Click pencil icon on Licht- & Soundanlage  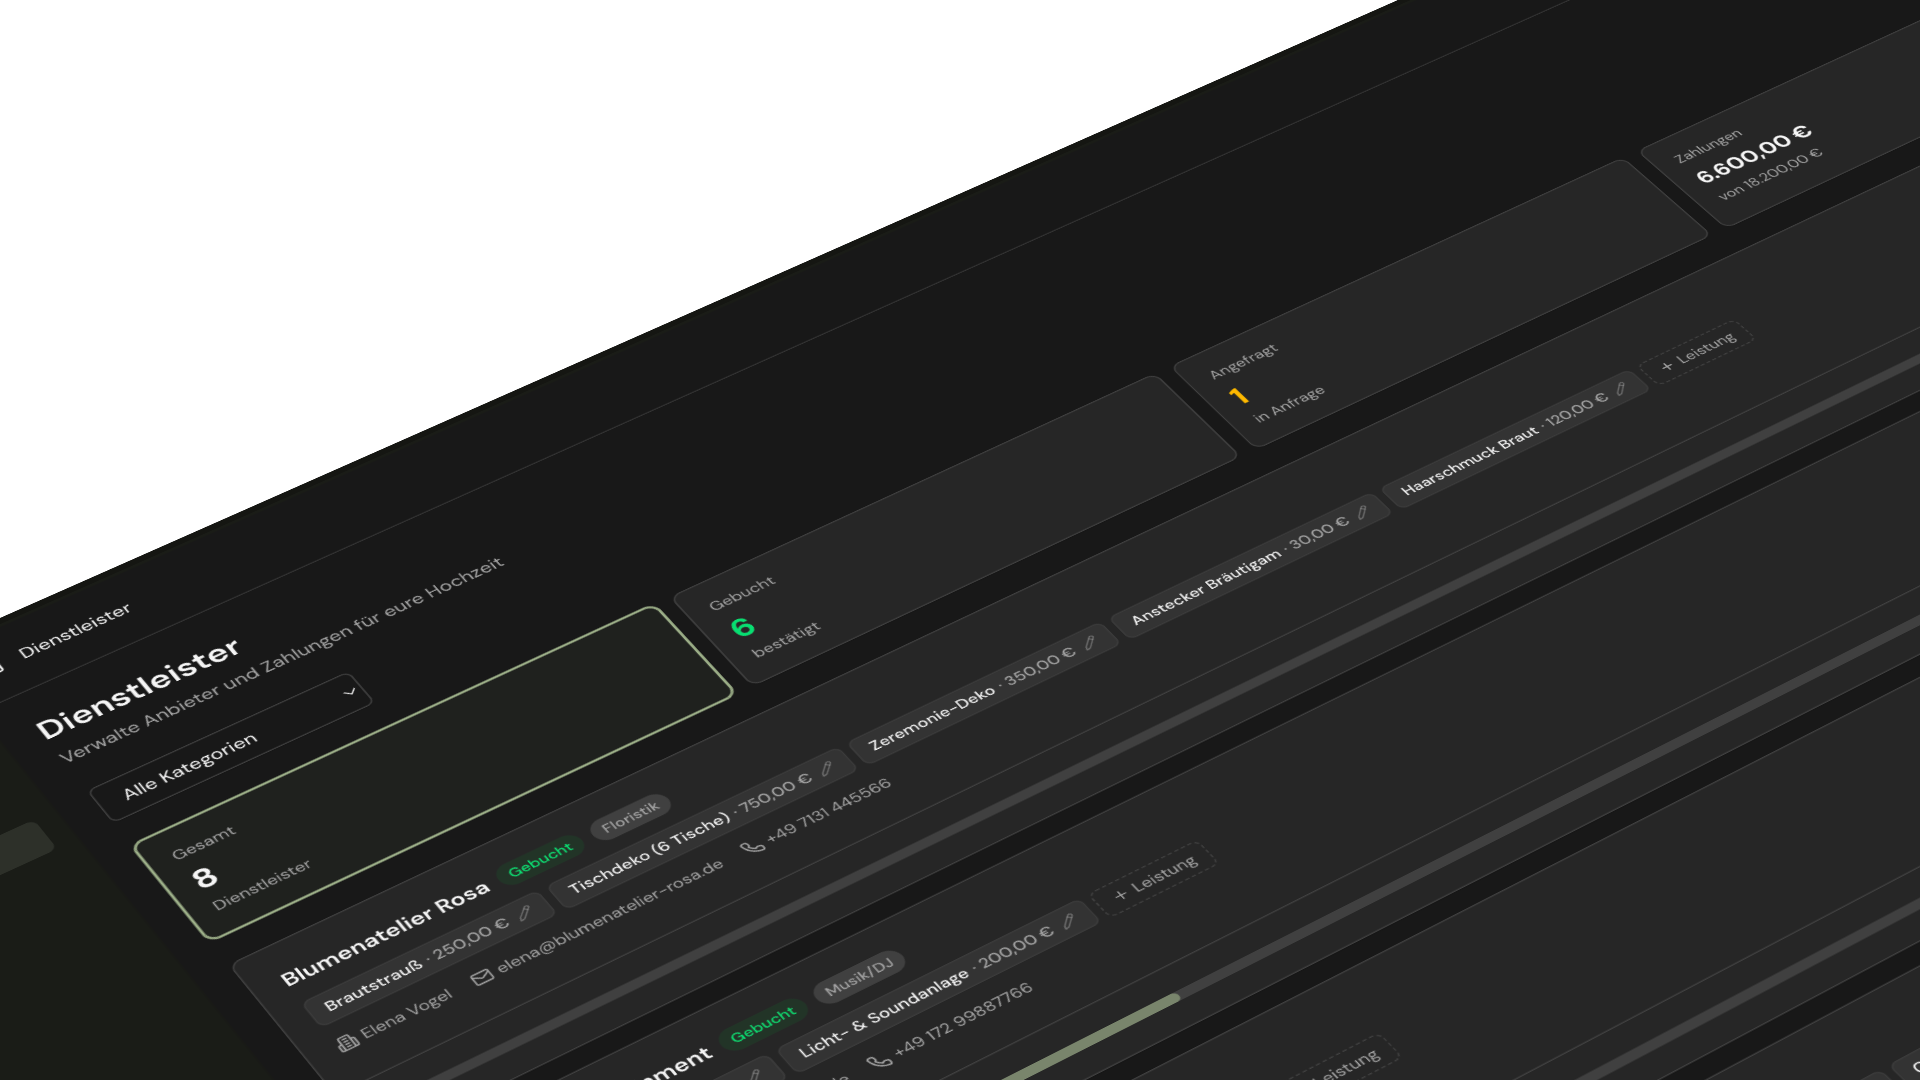[x=1068, y=921]
